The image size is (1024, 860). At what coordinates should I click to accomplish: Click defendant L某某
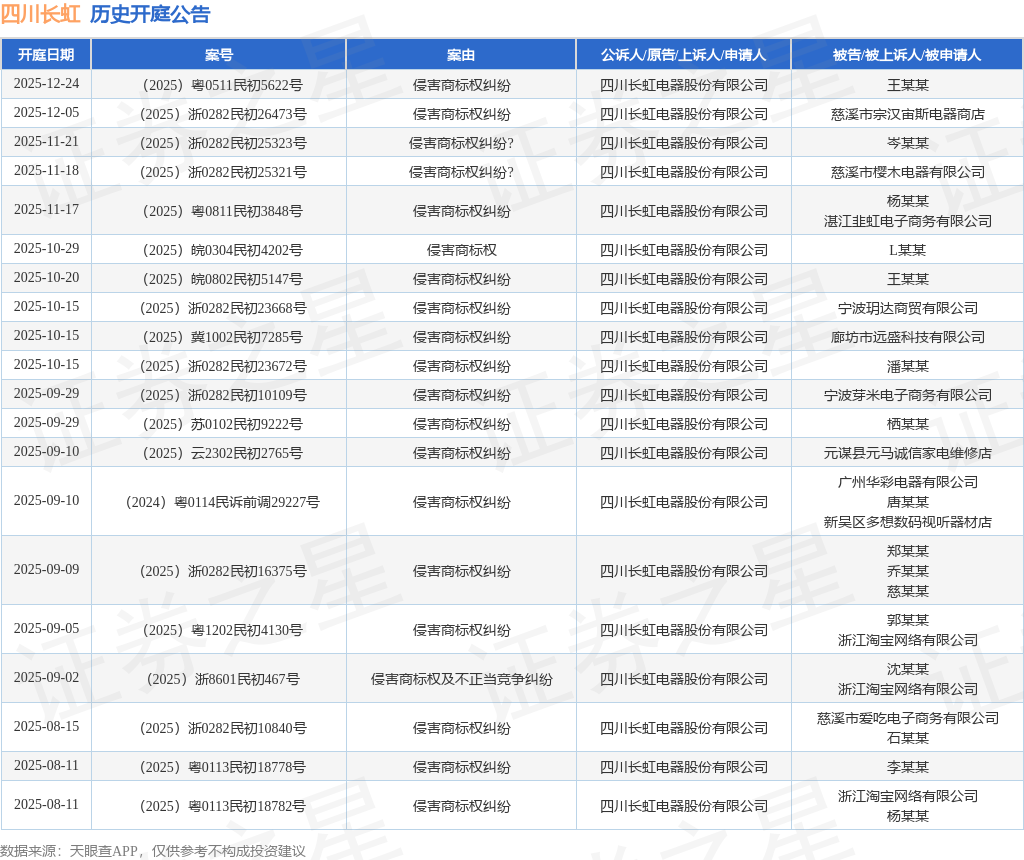pos(908,250)
